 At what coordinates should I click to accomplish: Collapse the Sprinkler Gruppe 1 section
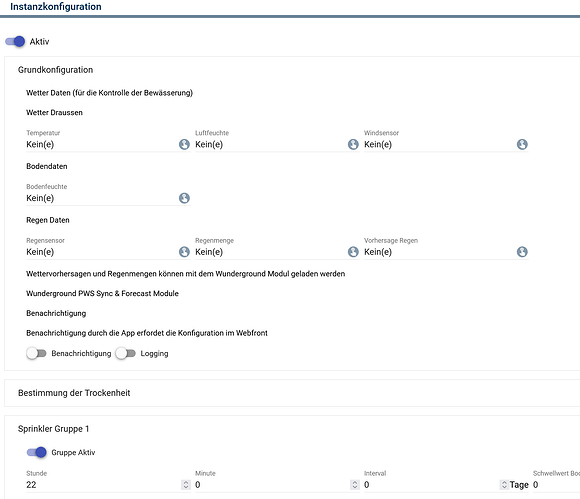coord(54,429)
